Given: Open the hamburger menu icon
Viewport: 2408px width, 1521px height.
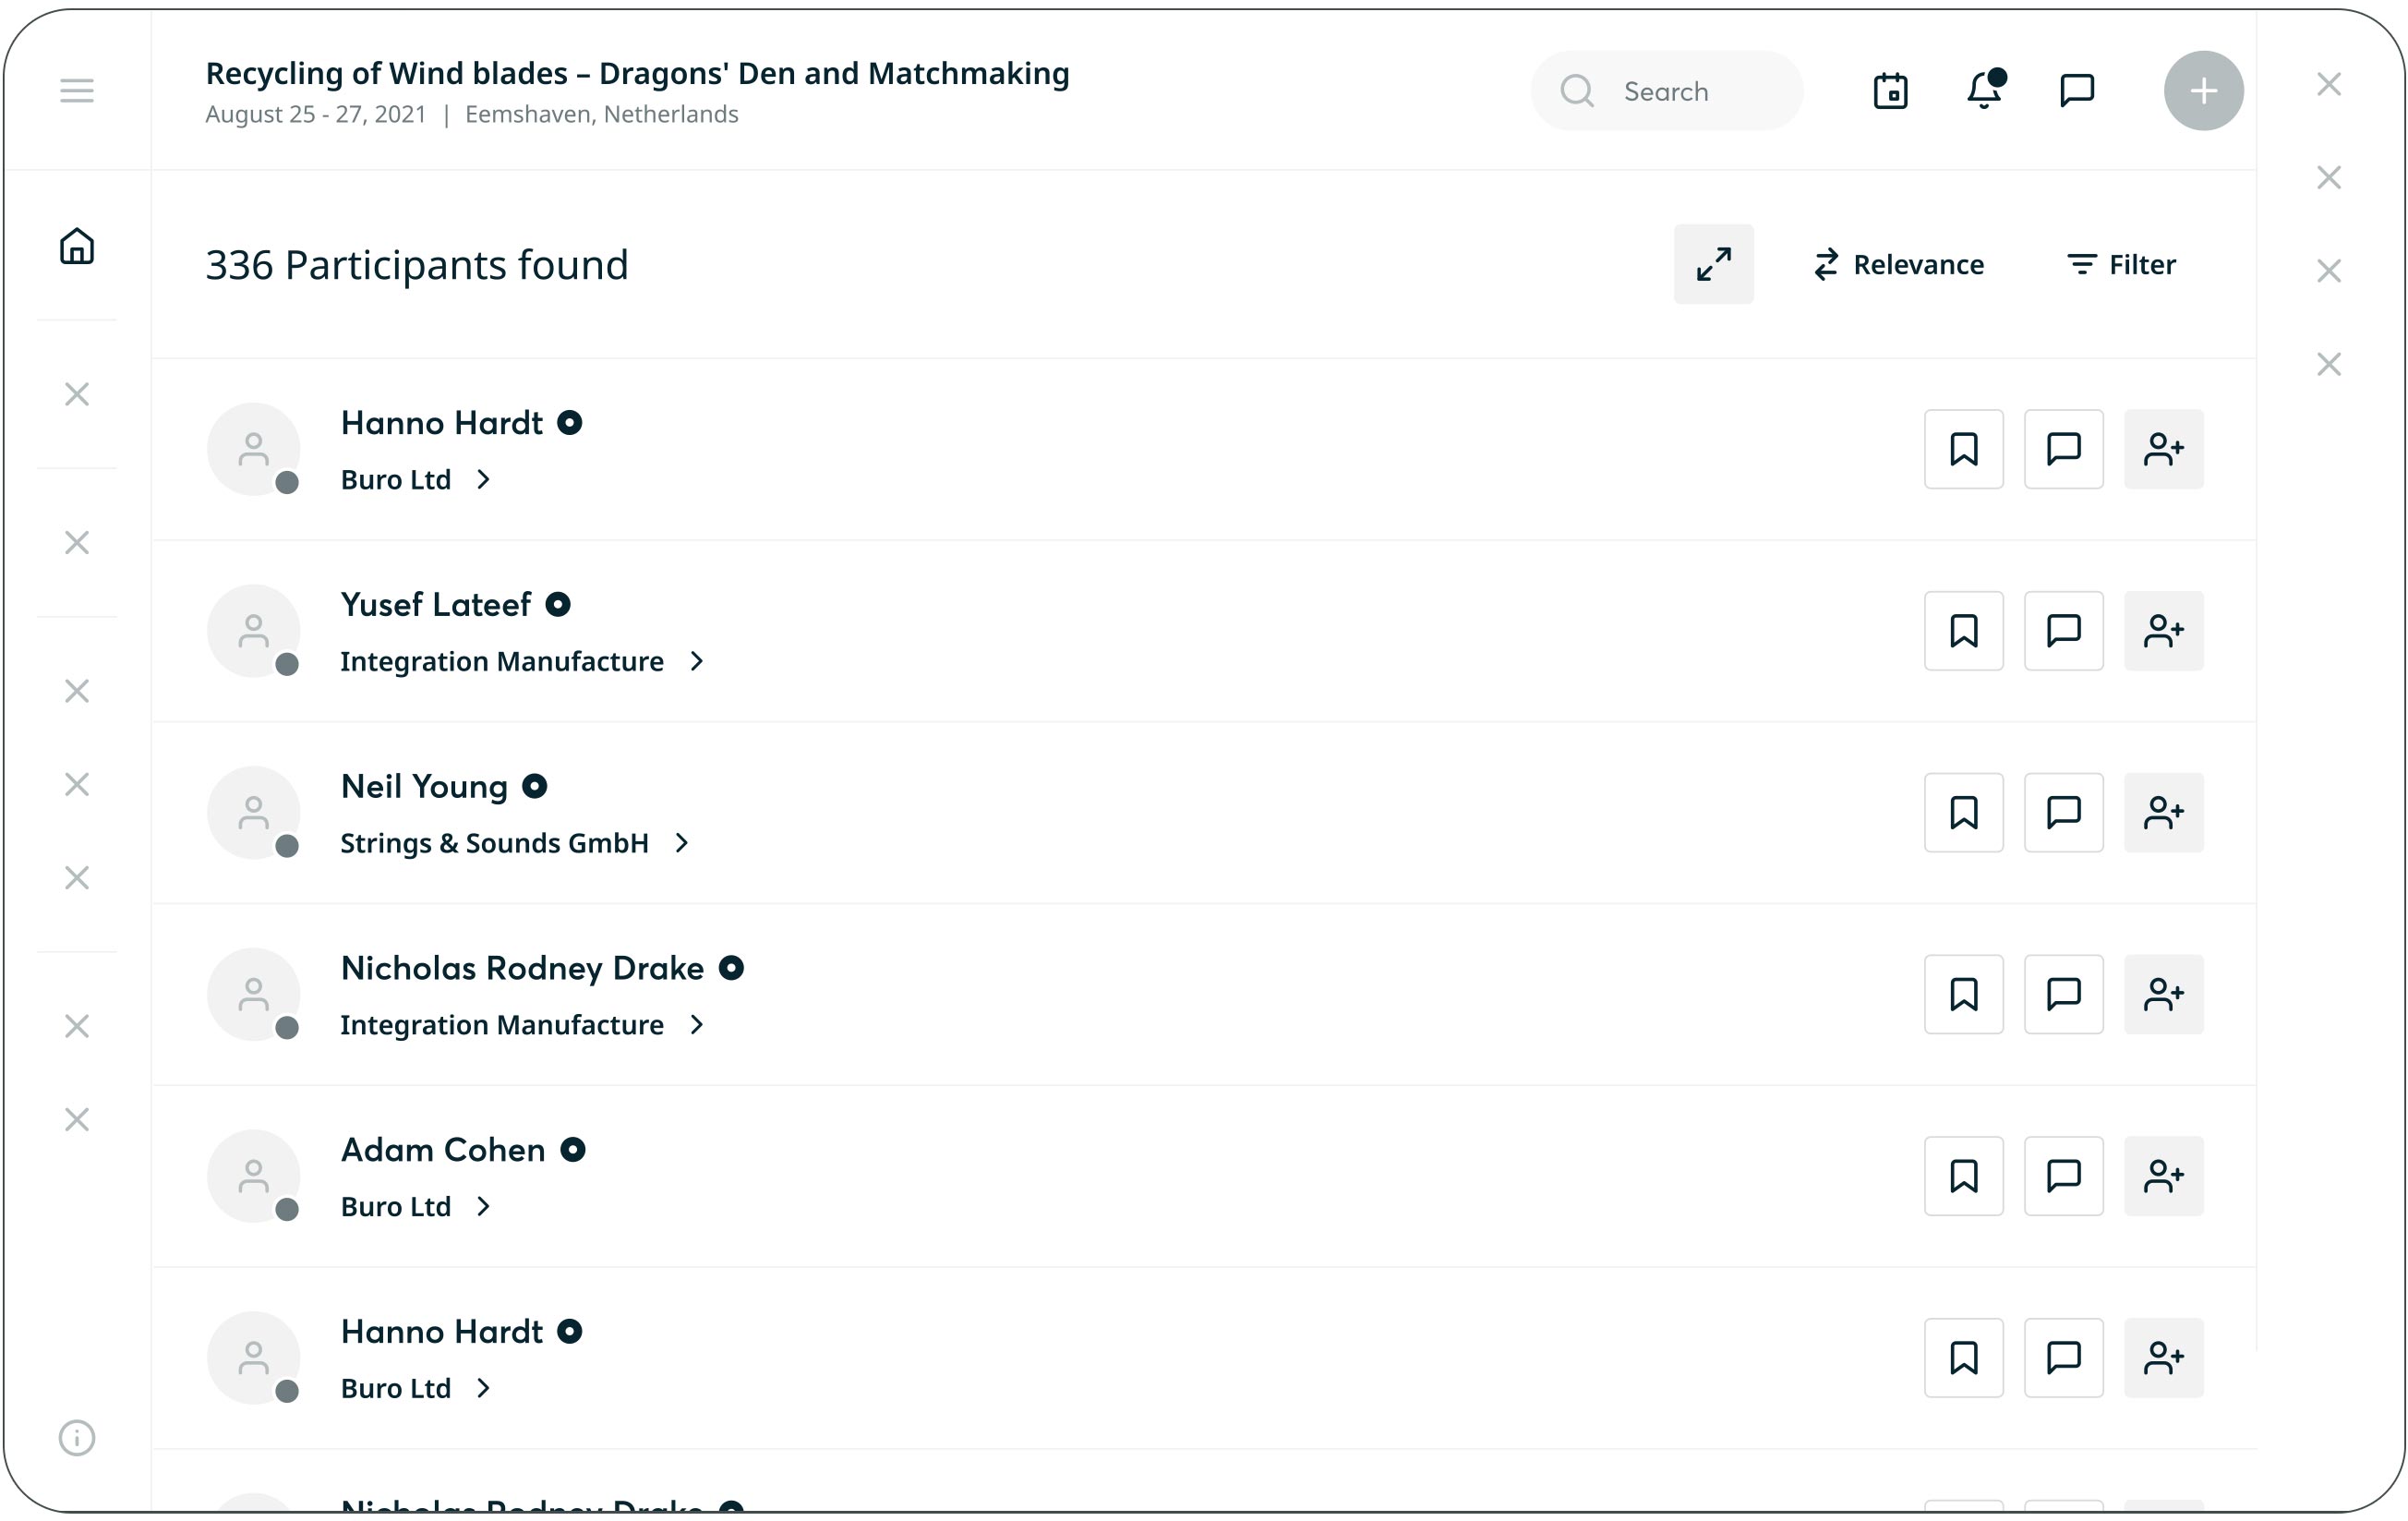Looking at the screenshot, I should [77, 91].
